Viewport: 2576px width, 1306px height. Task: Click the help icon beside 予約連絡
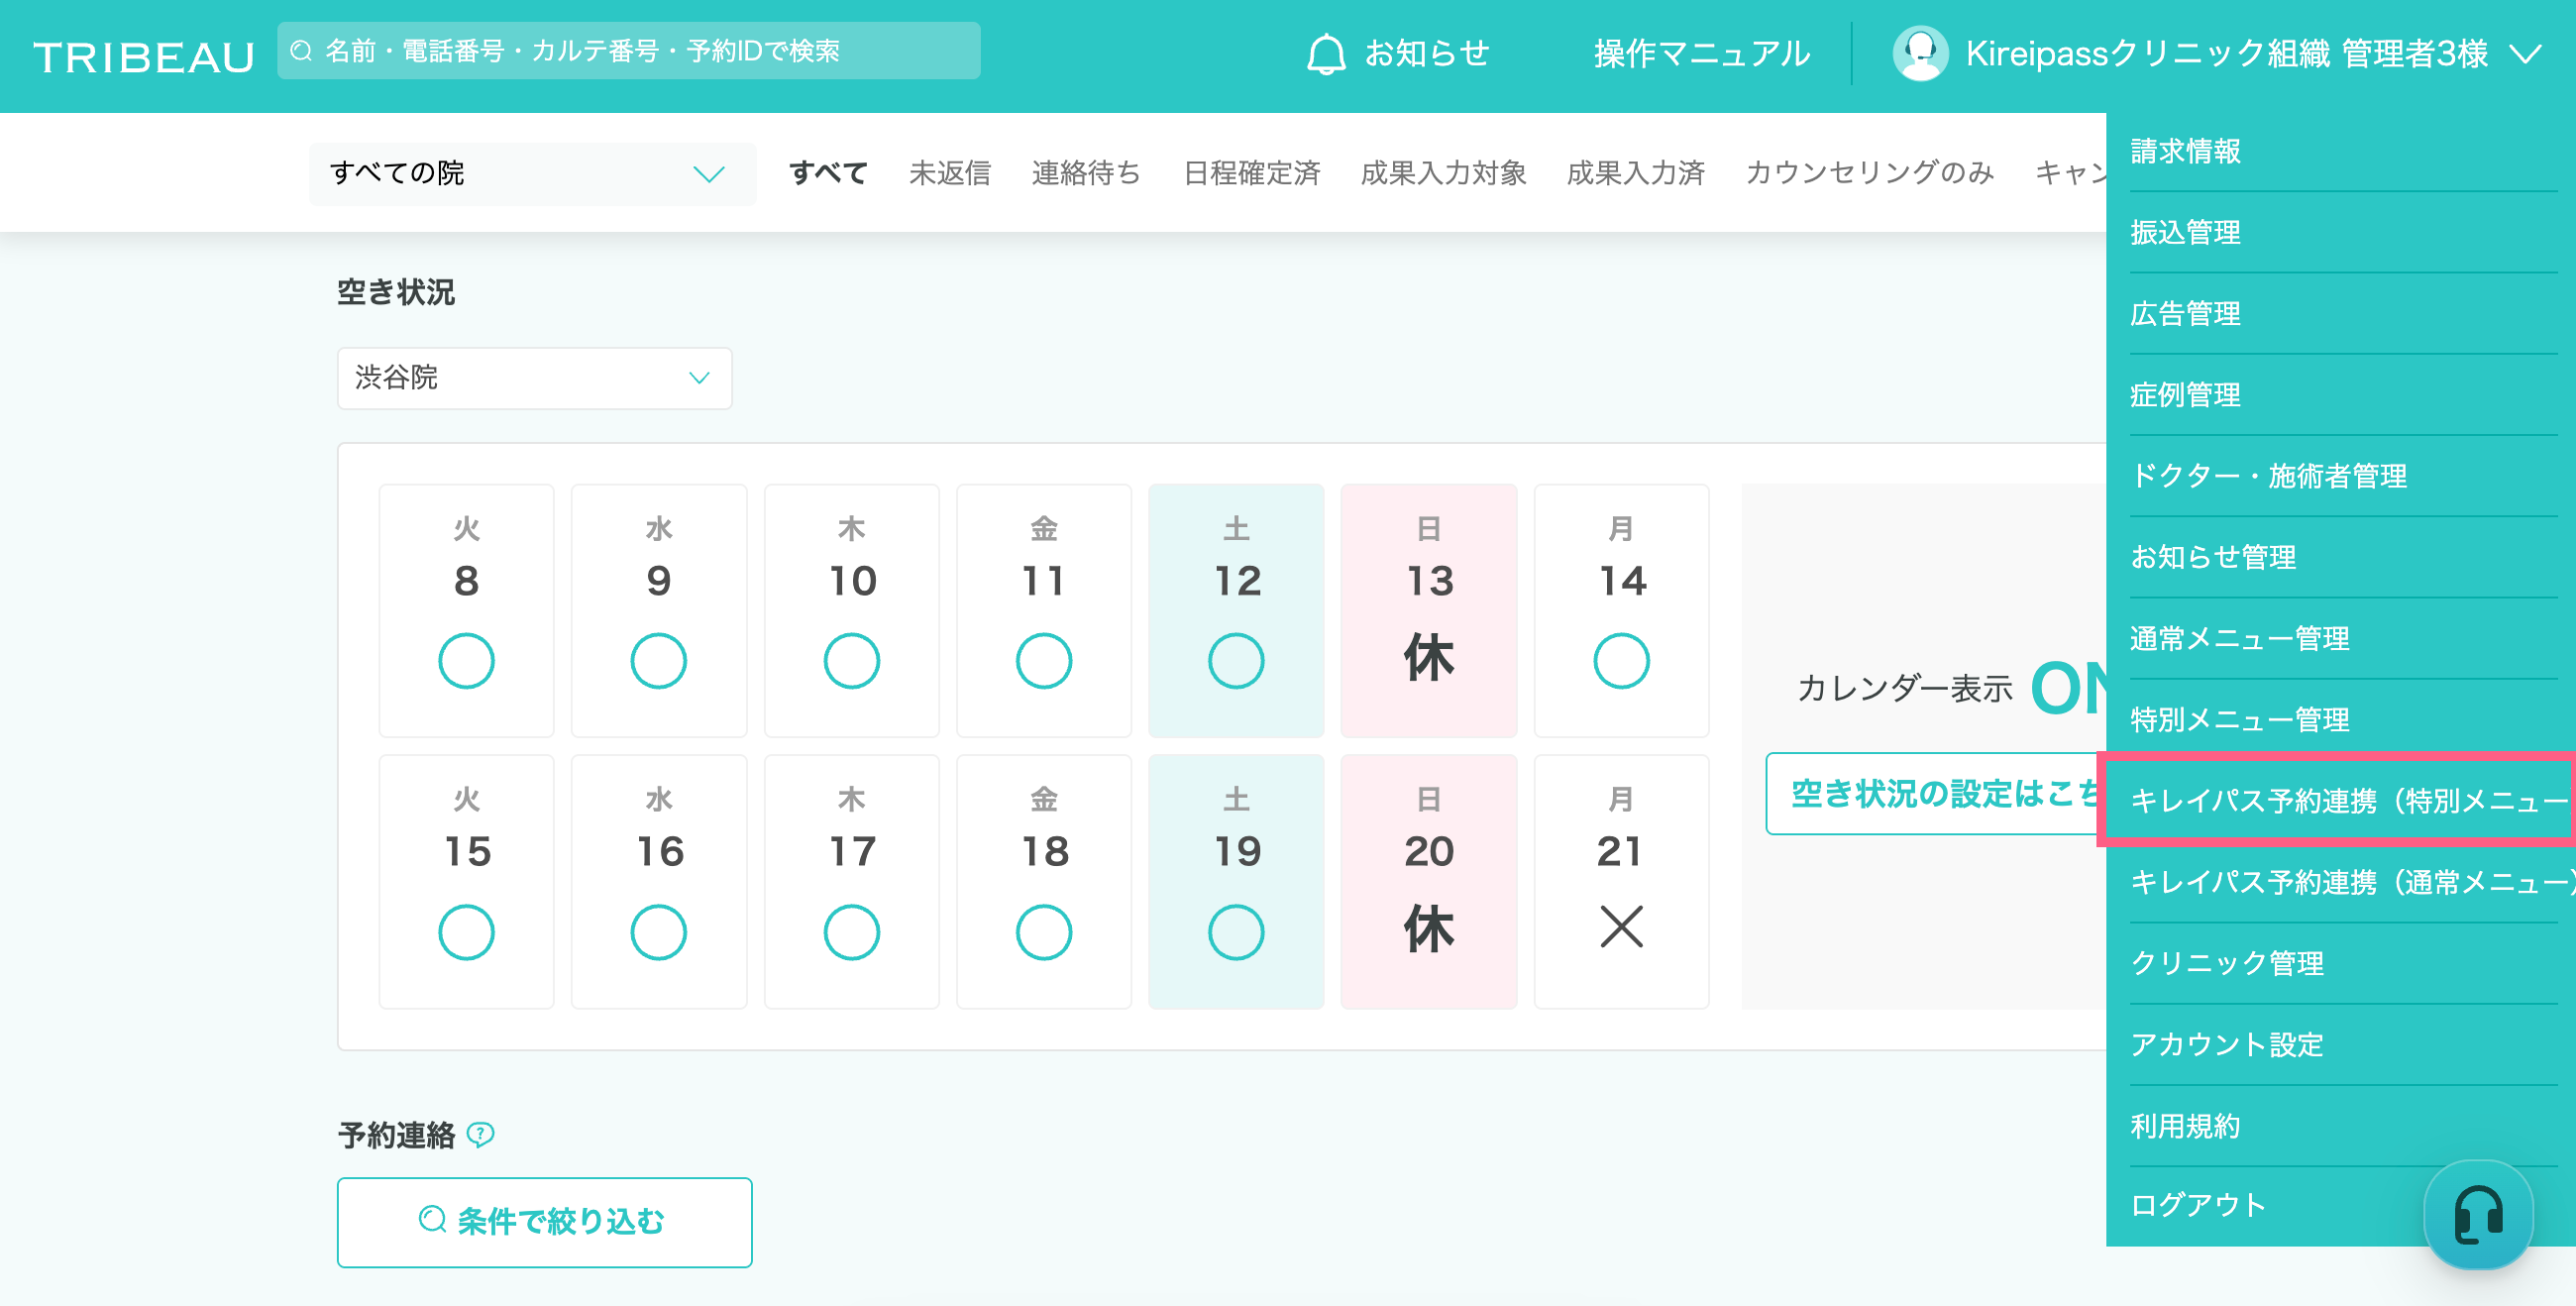click(x=481, y=1134)
